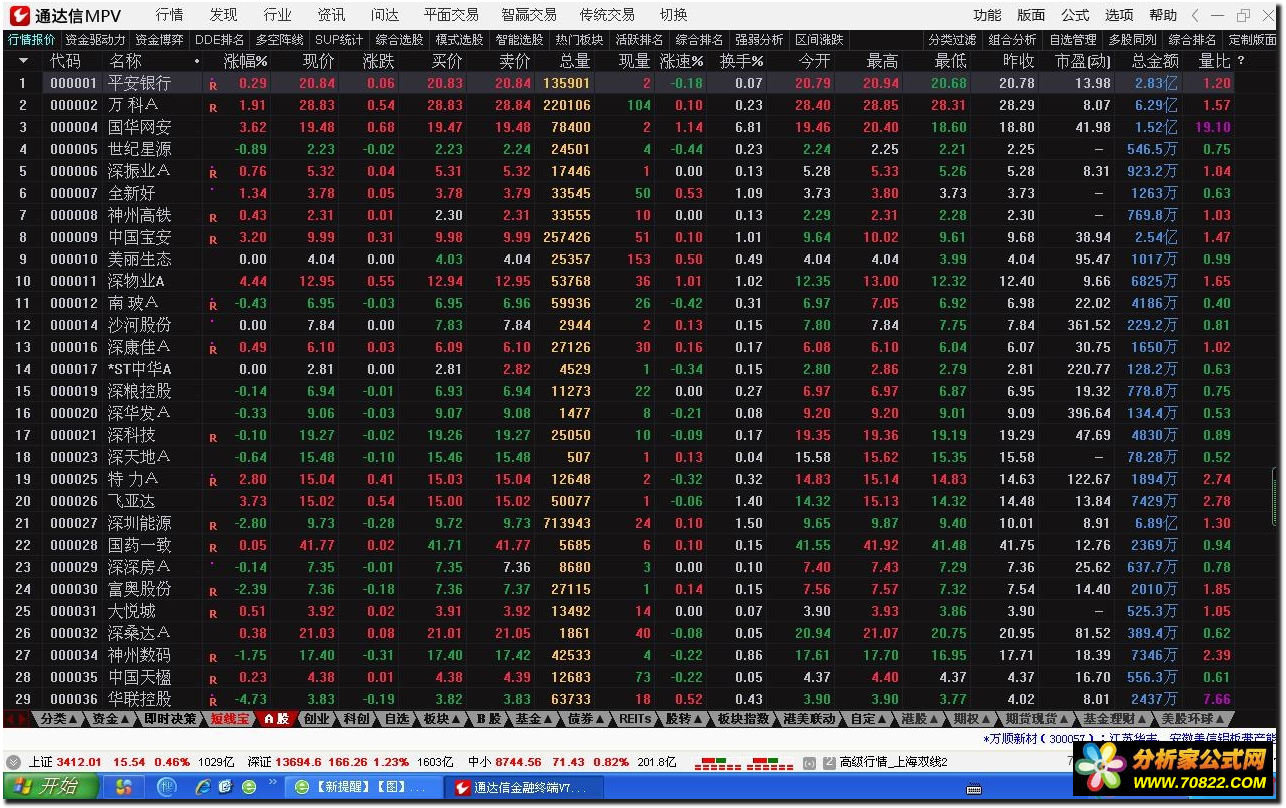The width and height of the screenshot is (1286, 808).
Task: Open the 平面交易 menu
Action: point(451,15)
